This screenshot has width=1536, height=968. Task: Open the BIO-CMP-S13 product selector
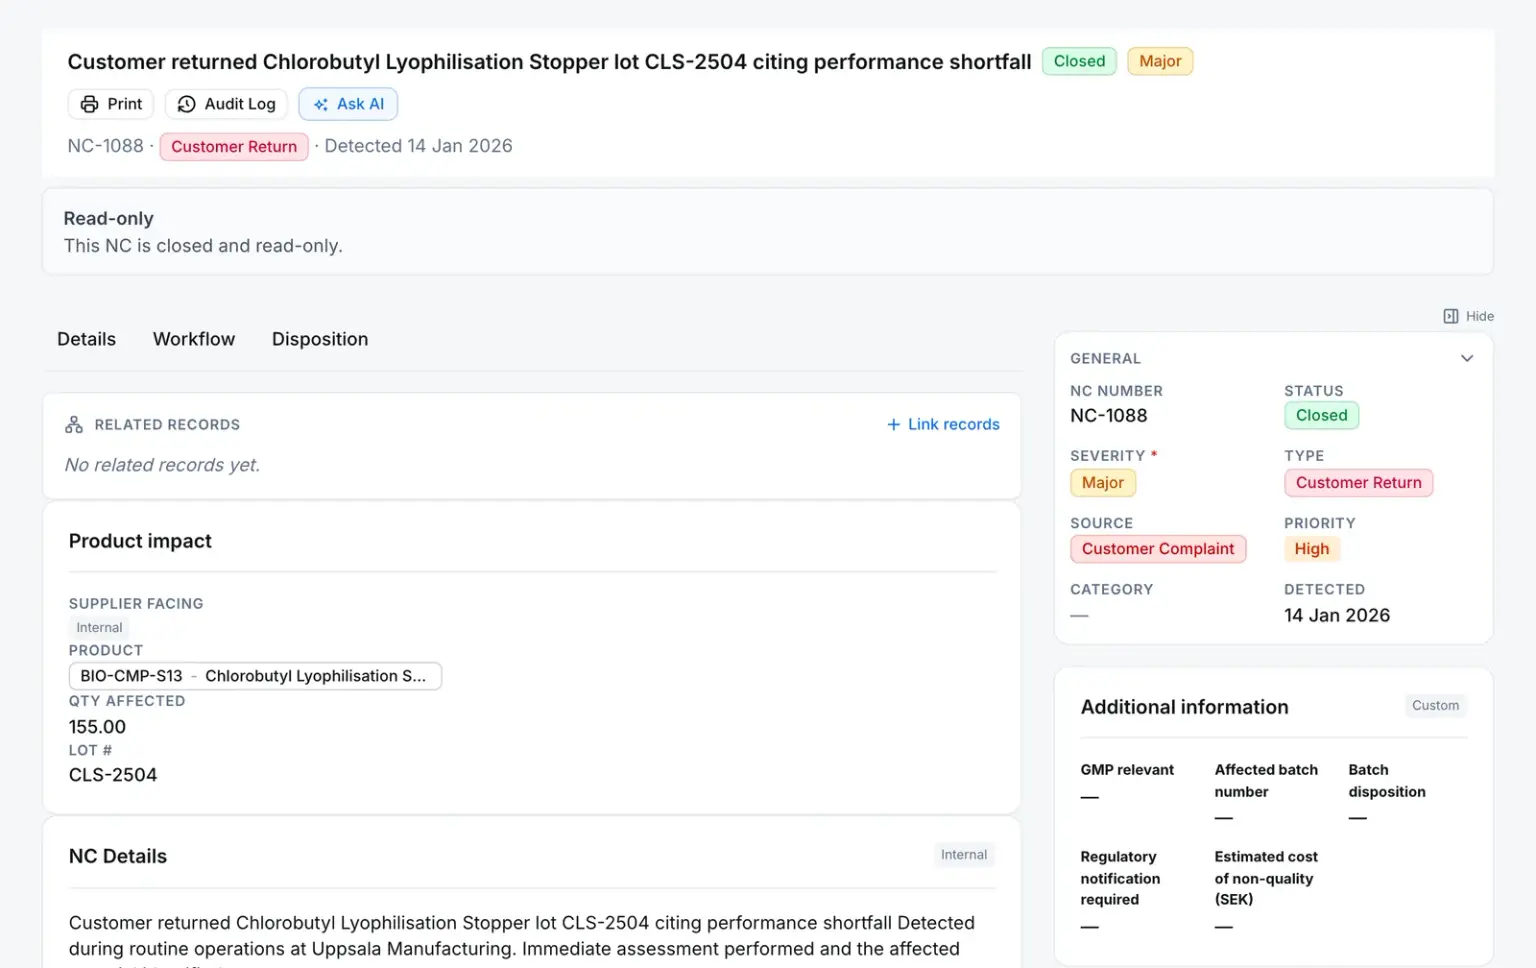coord(255,676)
